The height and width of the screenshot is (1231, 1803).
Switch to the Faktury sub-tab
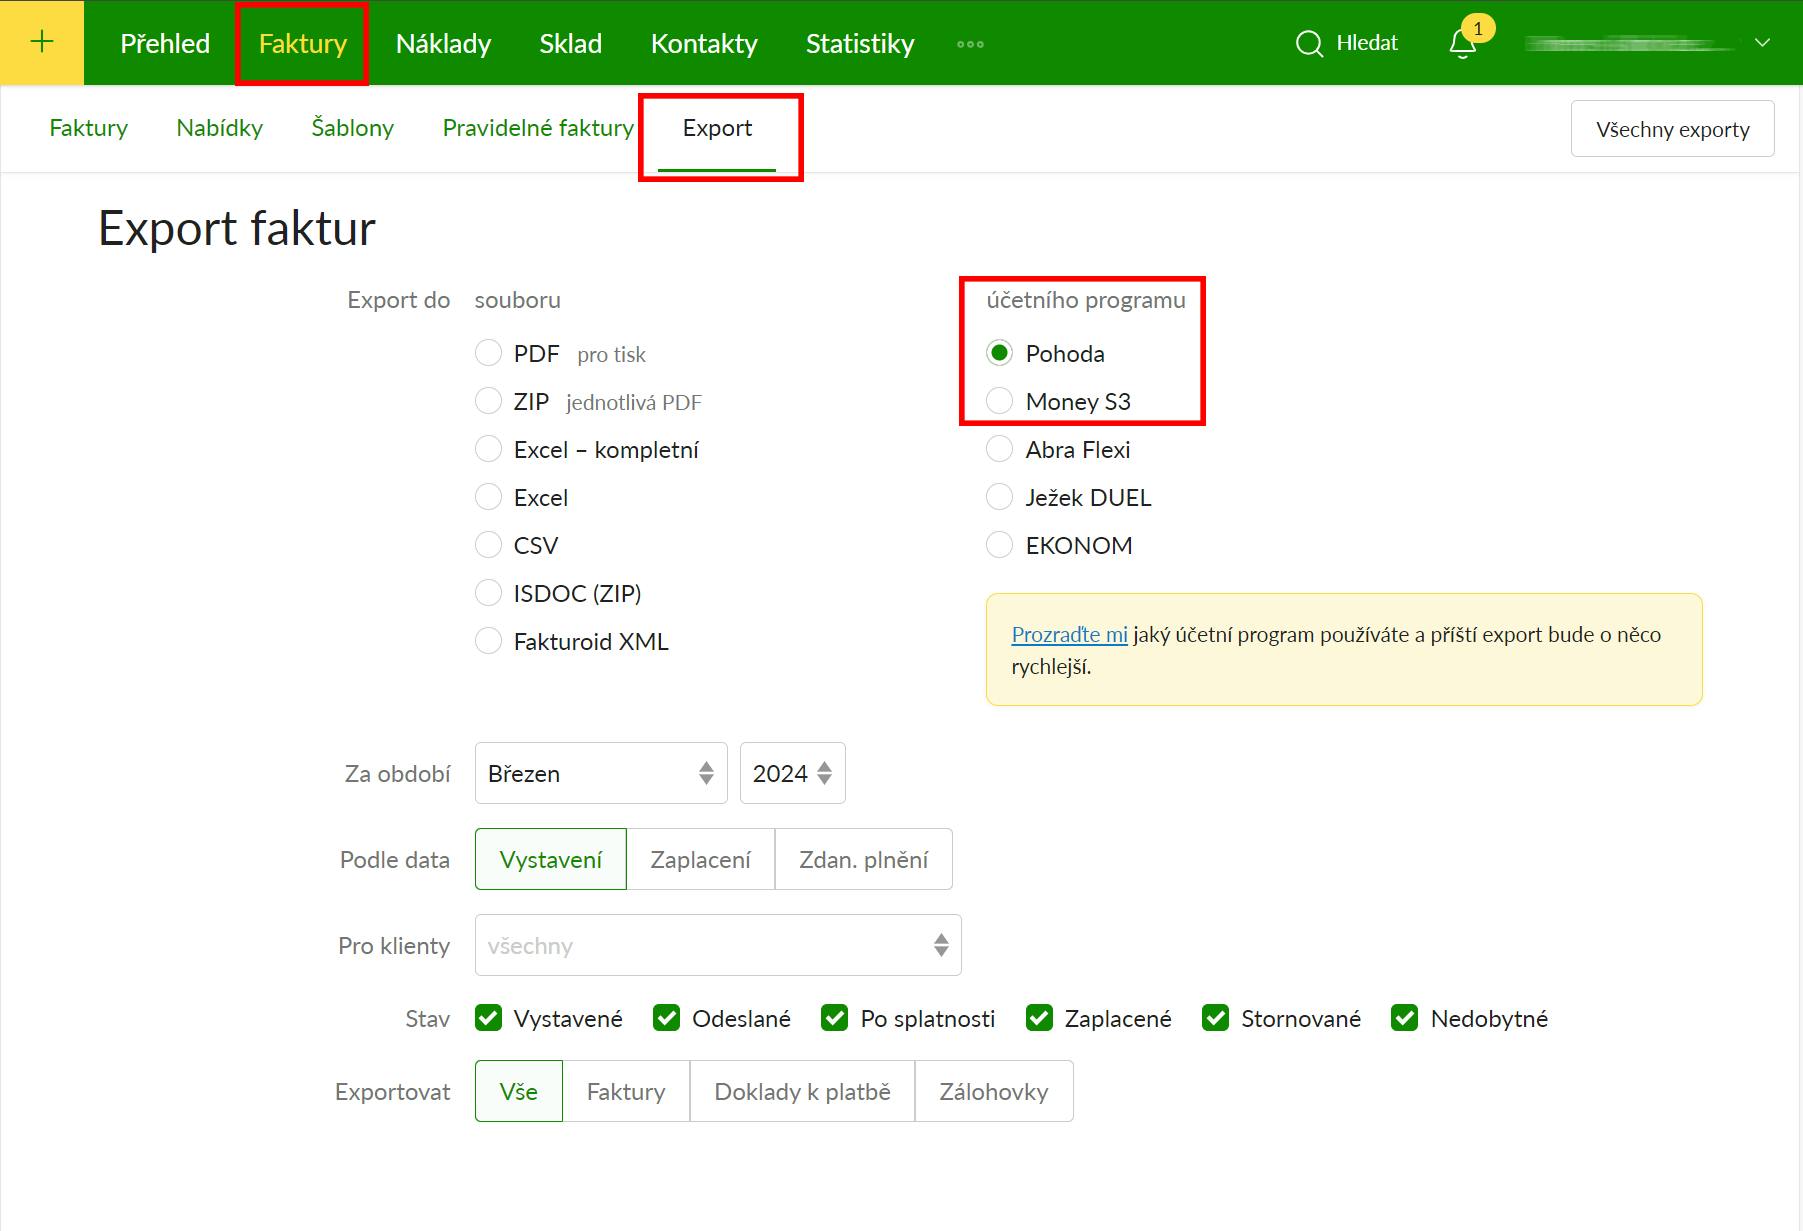pyautogui.click(x=89, y=128)
